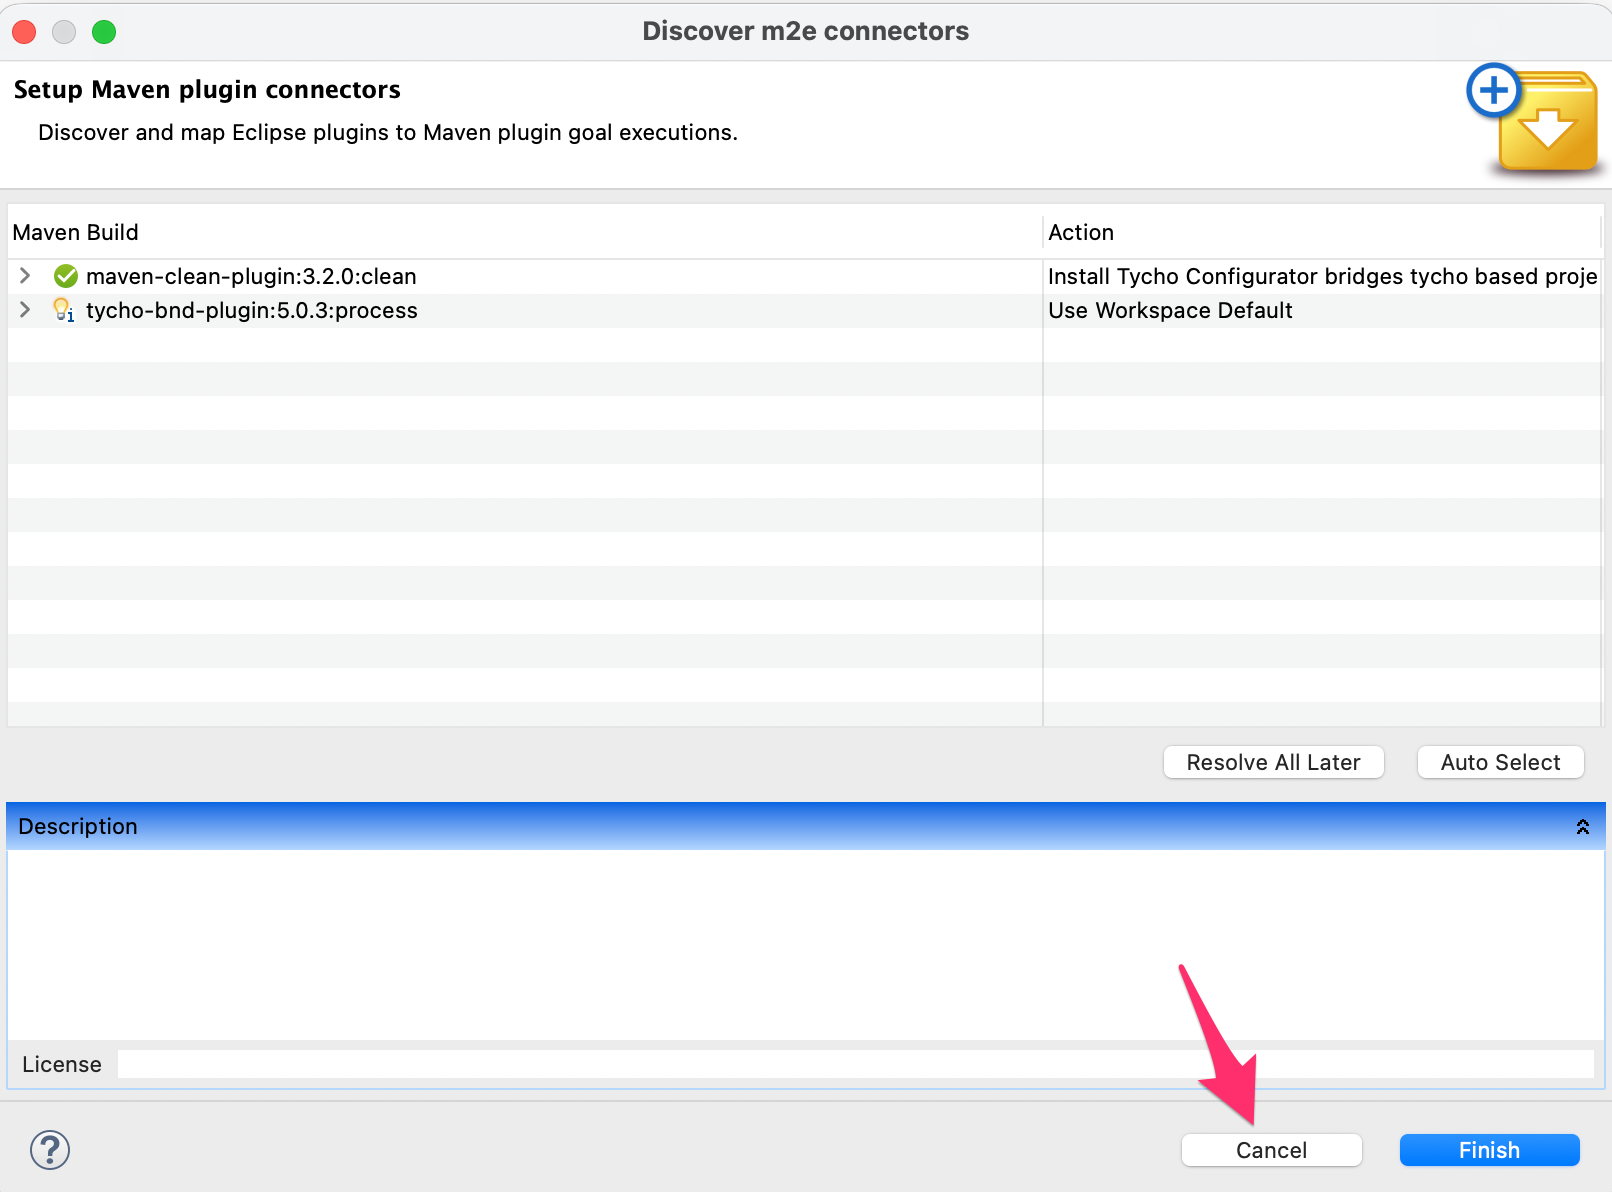Viewport: 1612px width, 1192px height.
Task: Click the Description section header bar
Action: (806, 827)
